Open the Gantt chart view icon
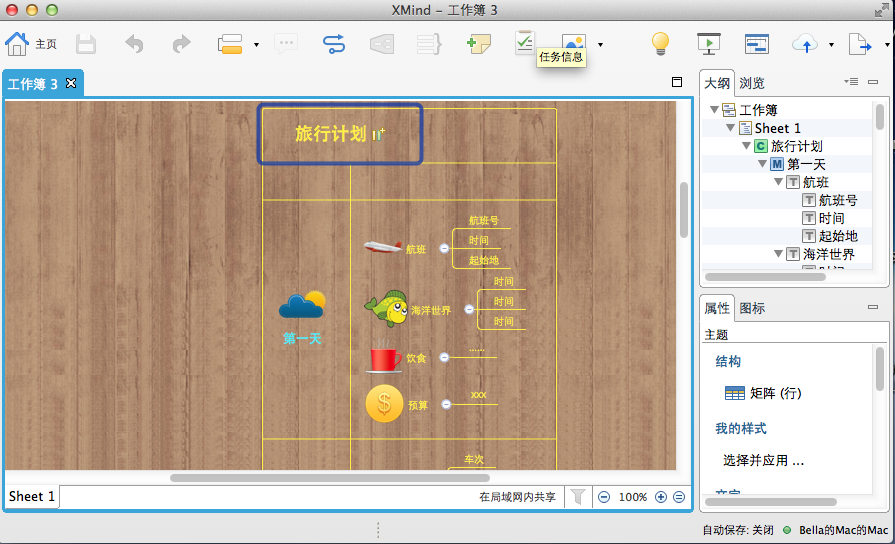Viewport: 895px width, 544px height. coord(757,44)
